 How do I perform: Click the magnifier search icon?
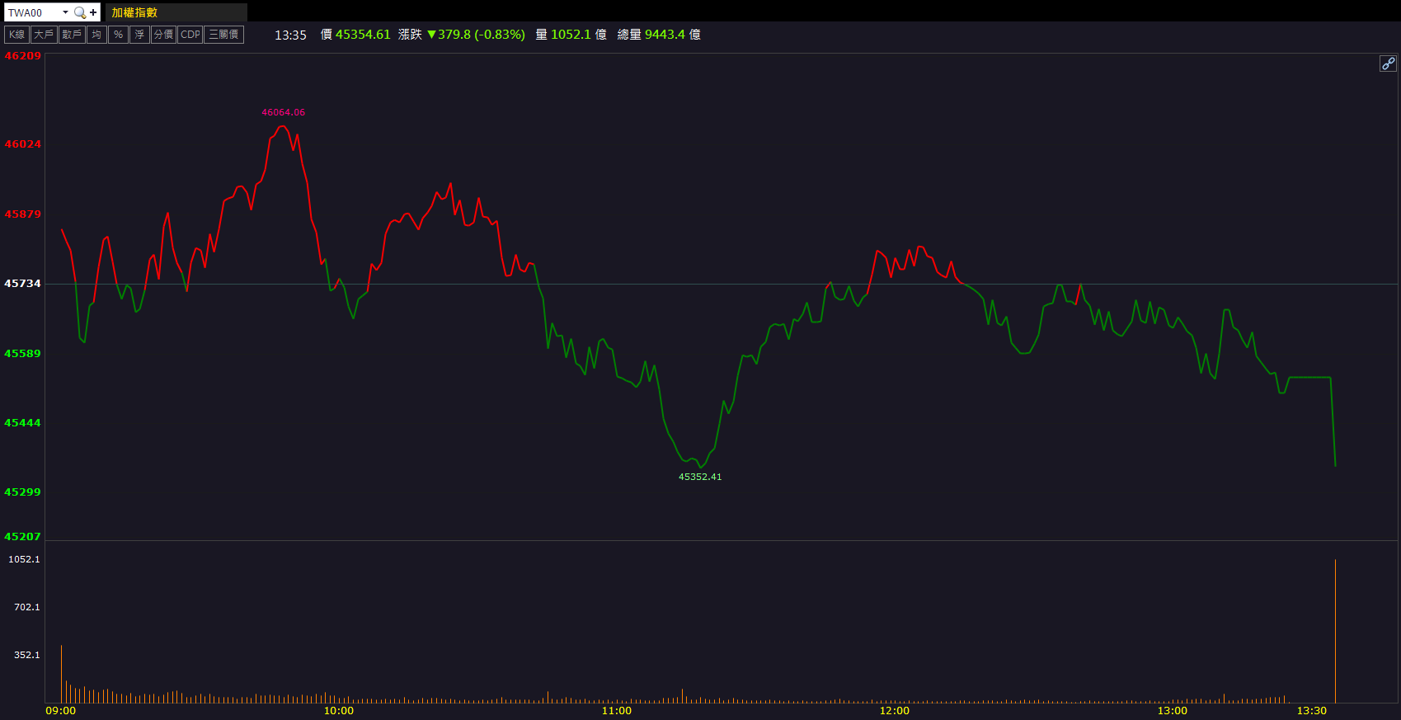coord(80,13)
